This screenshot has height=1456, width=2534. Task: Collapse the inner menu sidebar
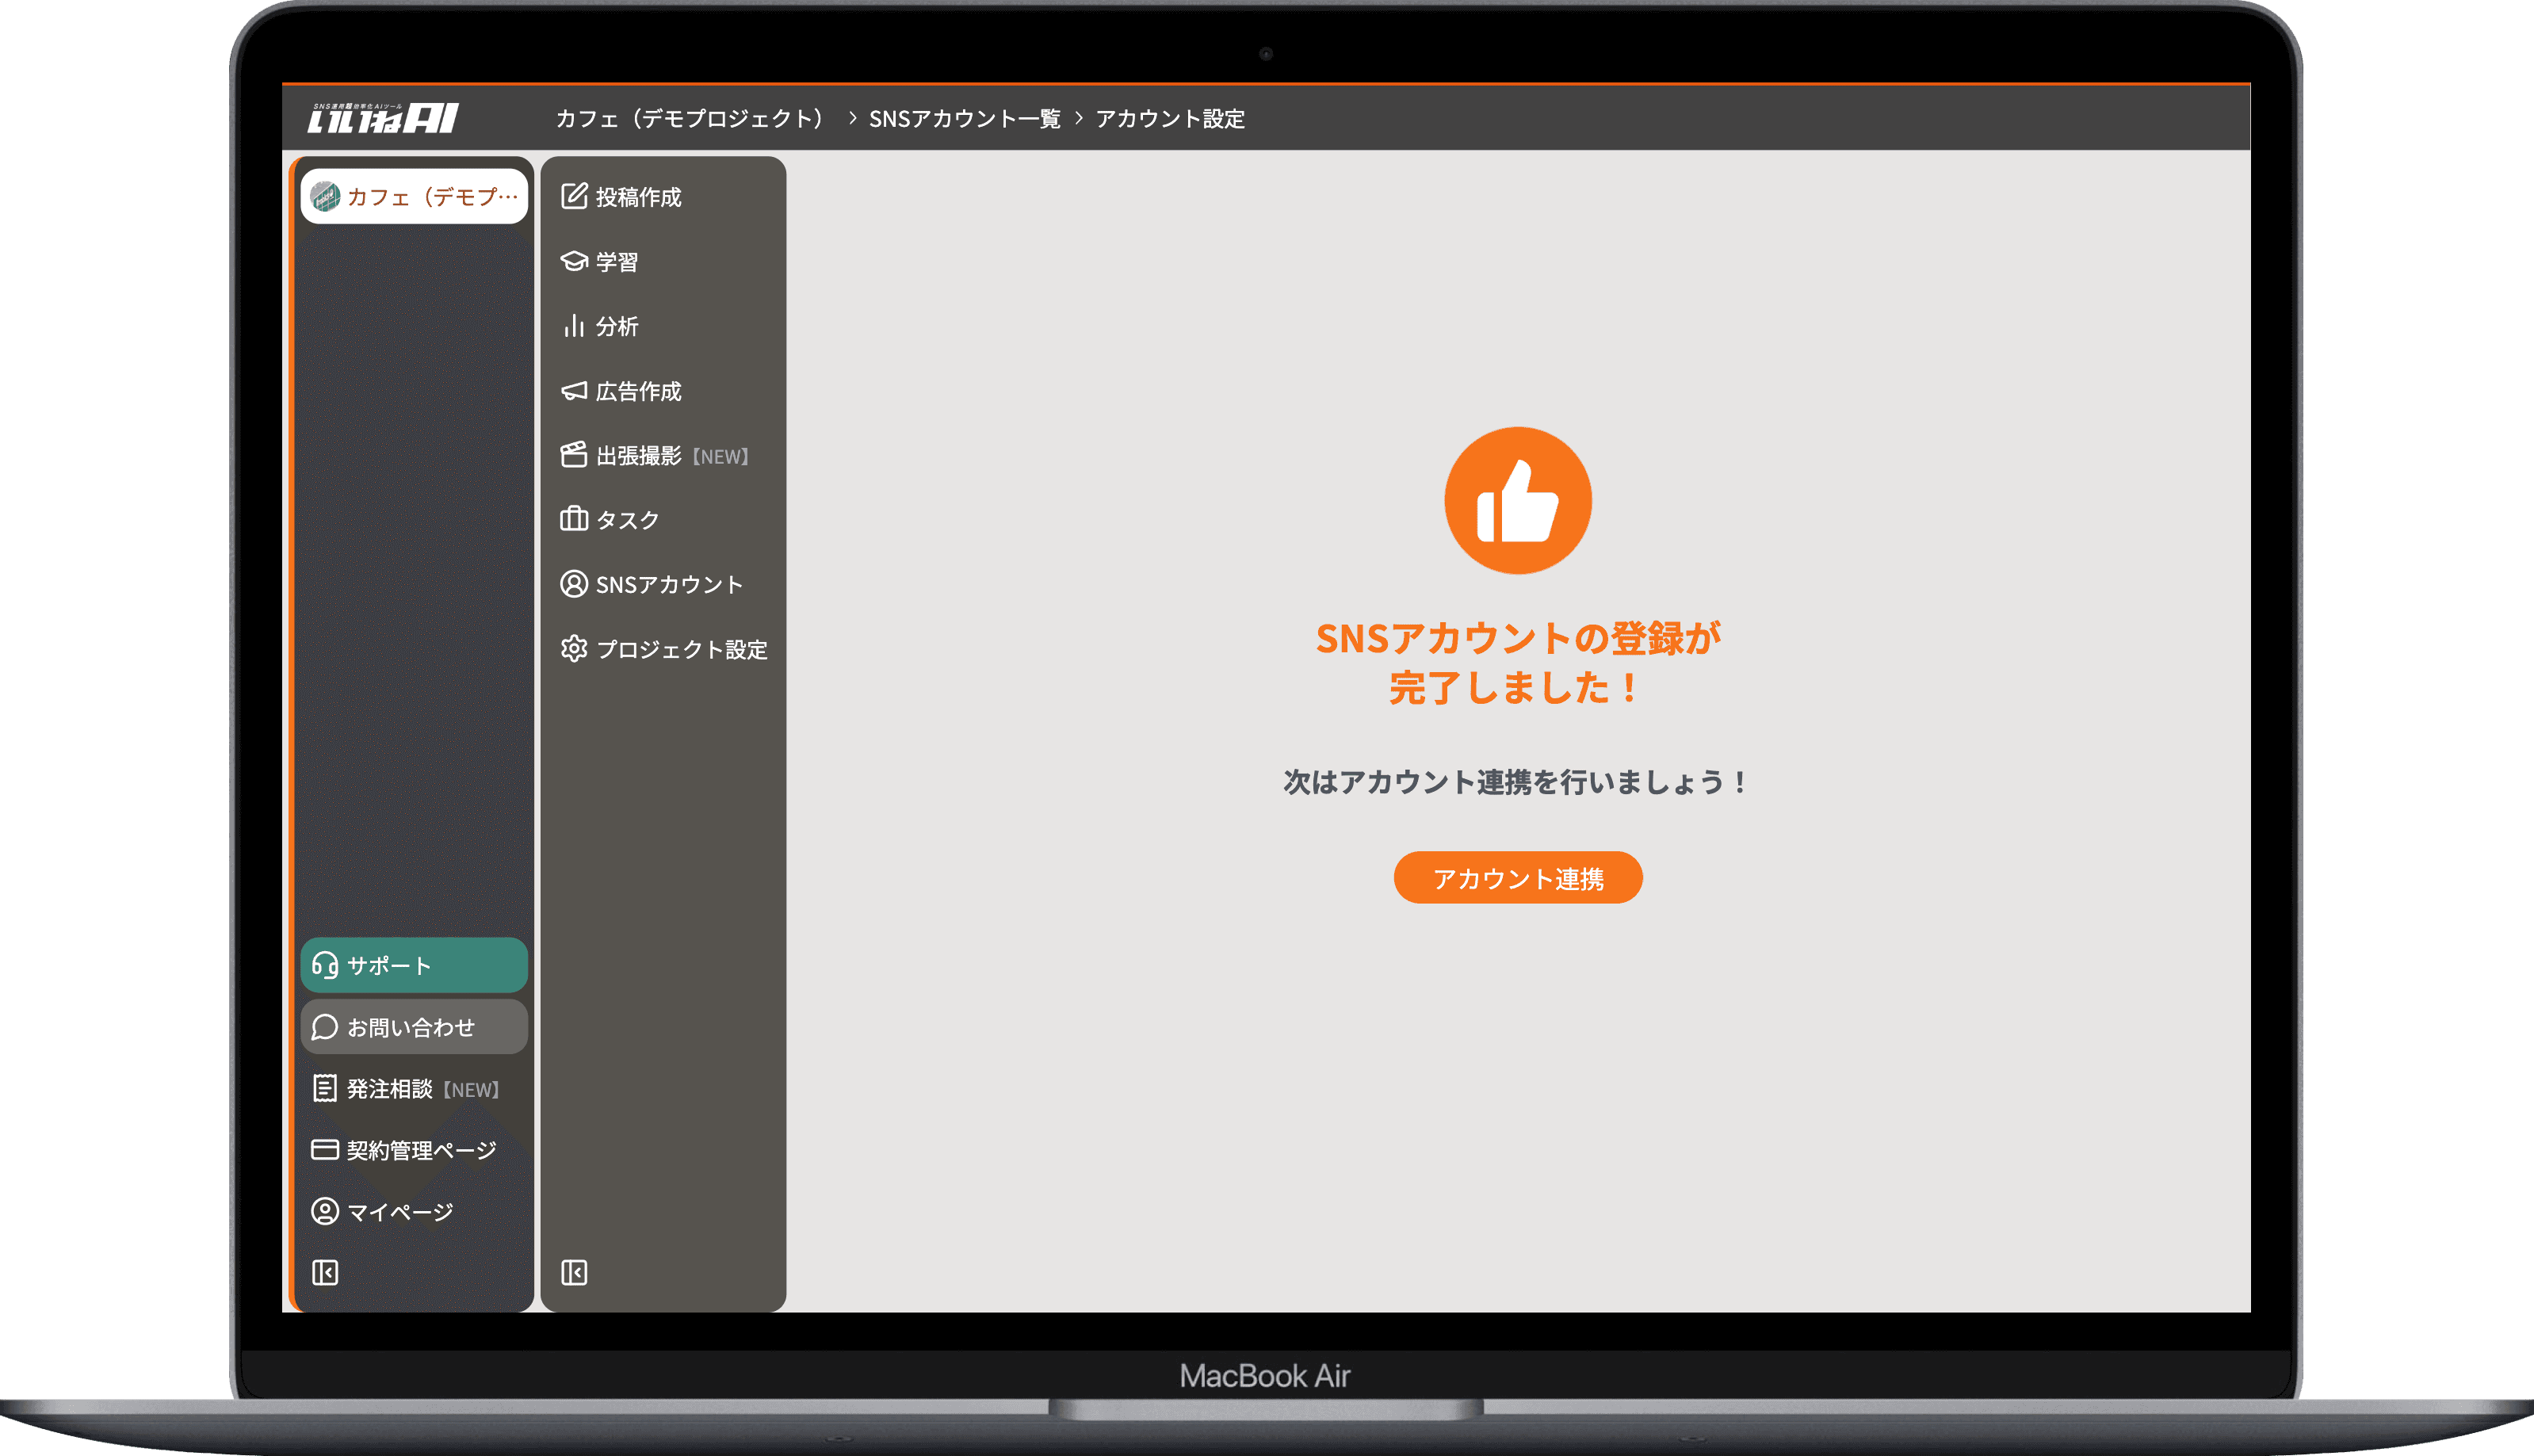click(x=573, y=1271)
